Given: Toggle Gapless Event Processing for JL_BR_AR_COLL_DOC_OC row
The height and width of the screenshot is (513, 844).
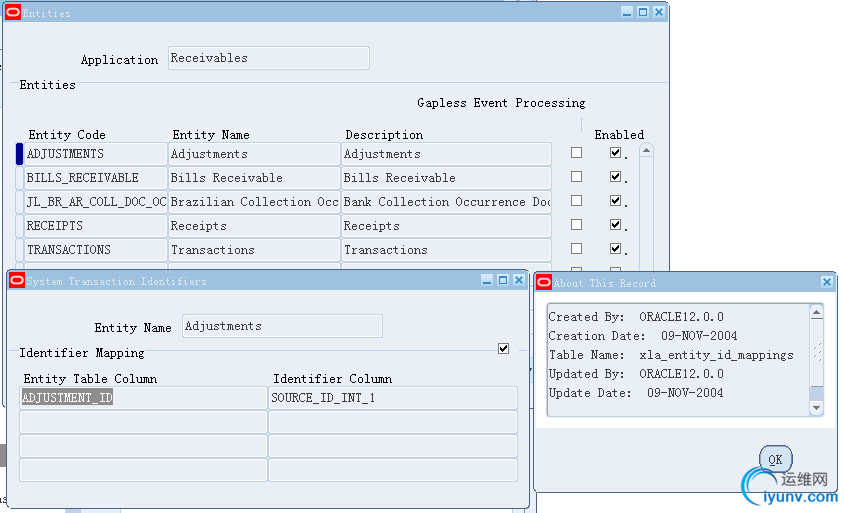Looking at the screenshot, I should 576,201.
